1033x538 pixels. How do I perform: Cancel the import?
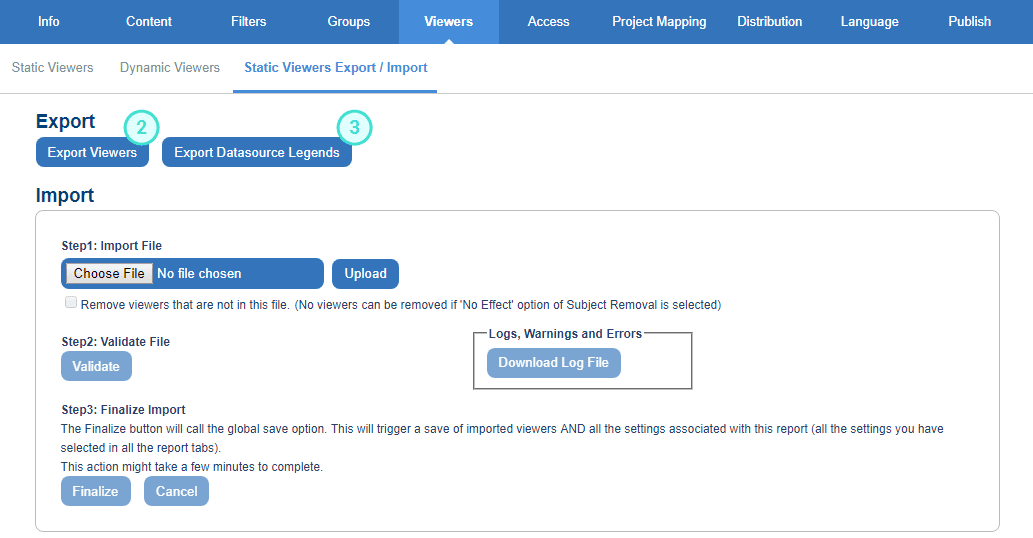coord(177,491)
